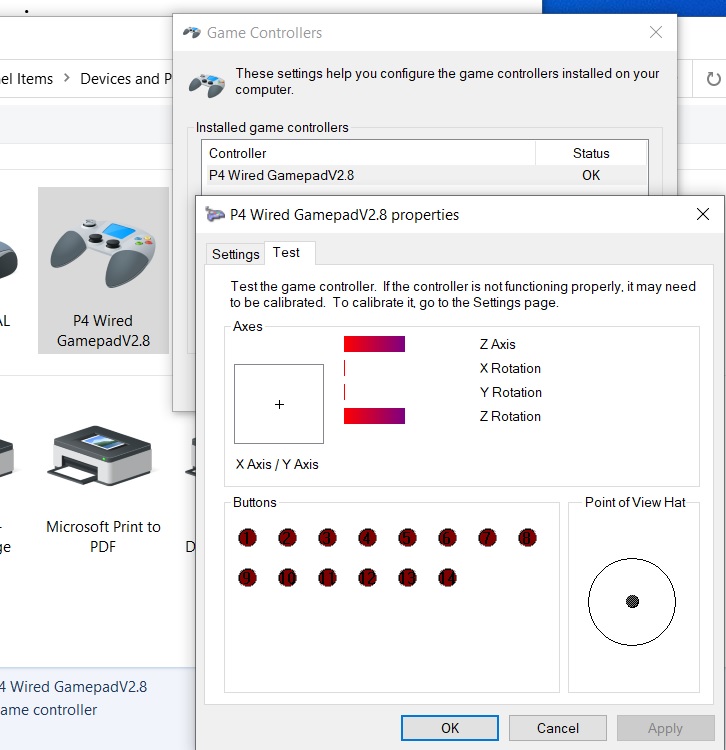Click Y Rotation label
Viewport: 726px width, 750px height.
pos(510,392)
